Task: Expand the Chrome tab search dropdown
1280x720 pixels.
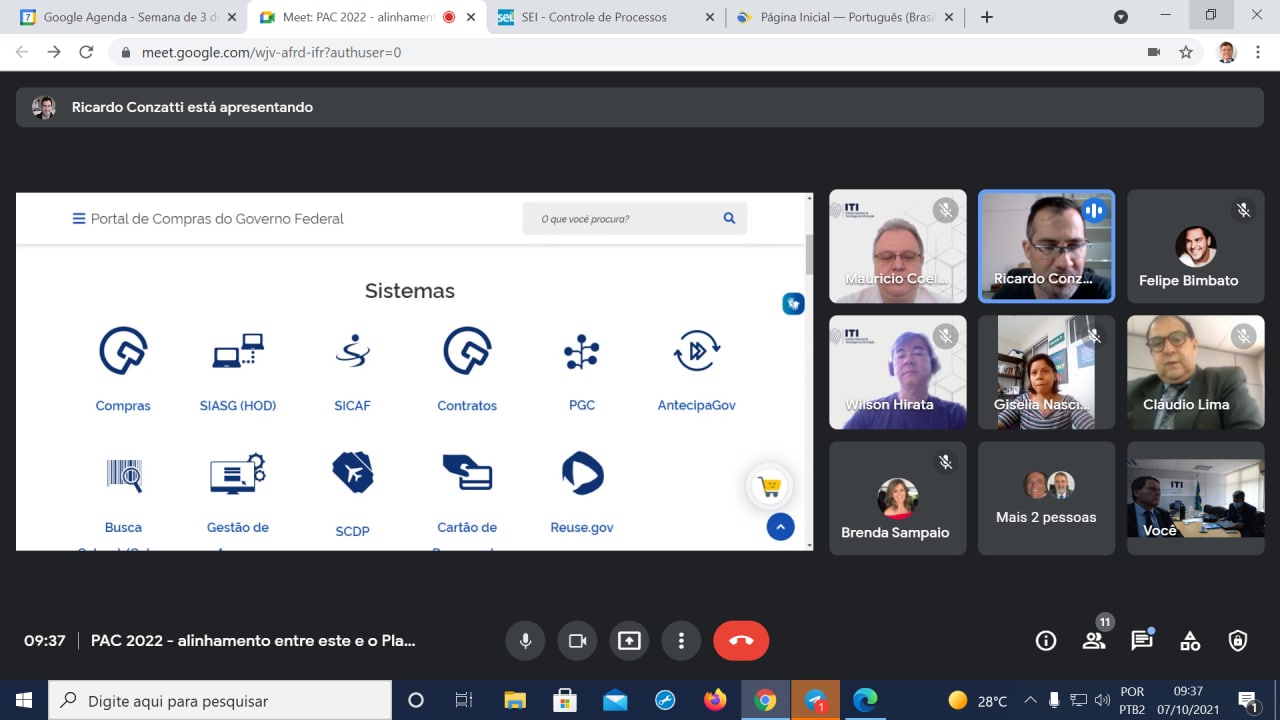Action: click(1121, 17)
